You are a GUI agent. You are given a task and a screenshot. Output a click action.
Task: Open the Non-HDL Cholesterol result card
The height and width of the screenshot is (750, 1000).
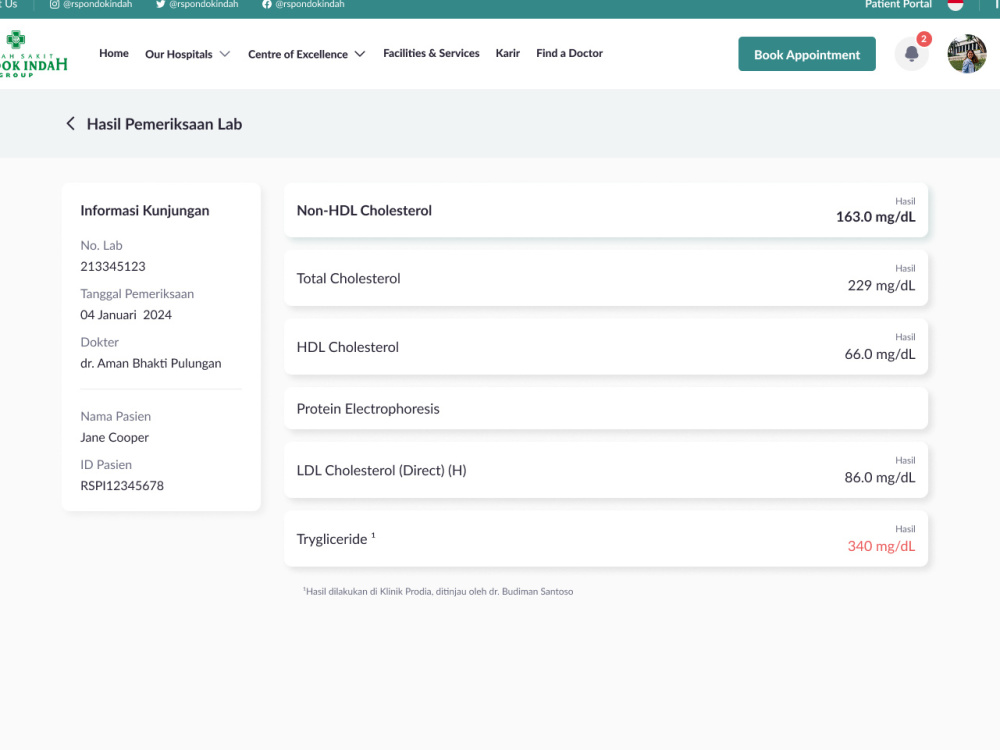pos(606,210)
